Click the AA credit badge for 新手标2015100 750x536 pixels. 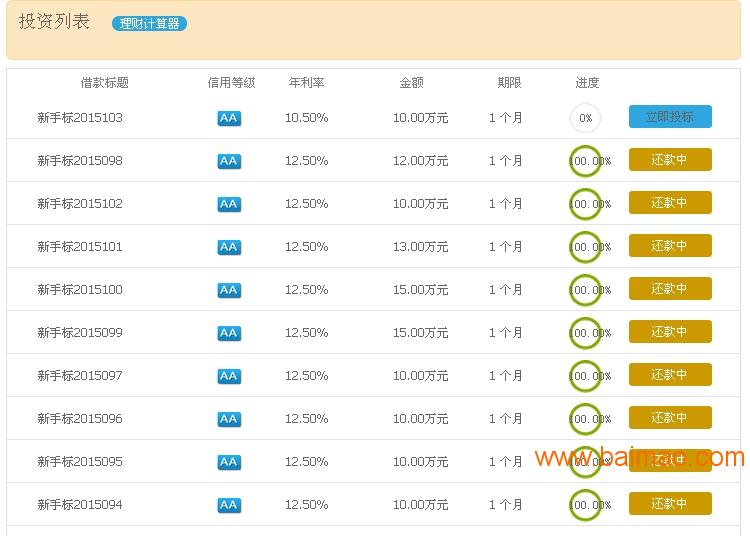point(229,290)
